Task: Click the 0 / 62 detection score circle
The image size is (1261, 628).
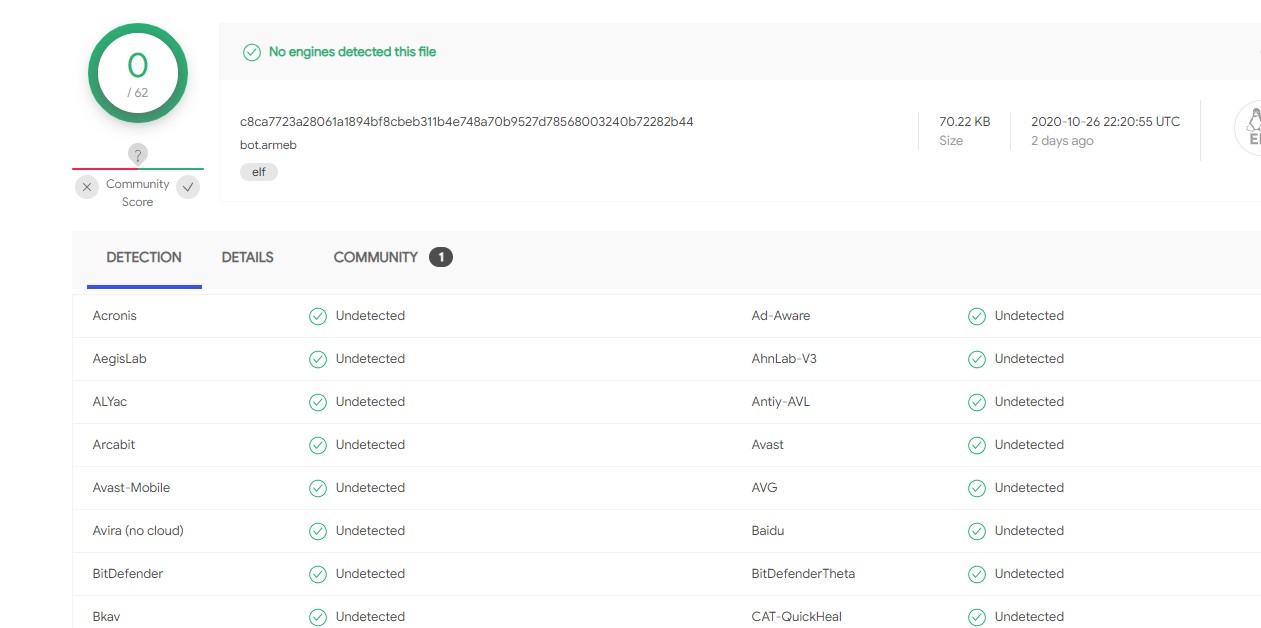Action: (x=138, y=73)
